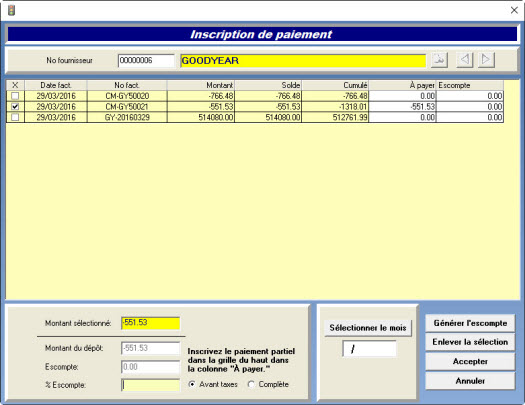Viewport: 525px width, 405px height.
Task: Click the Date fact. column header
Action: (x=56, y=85)
